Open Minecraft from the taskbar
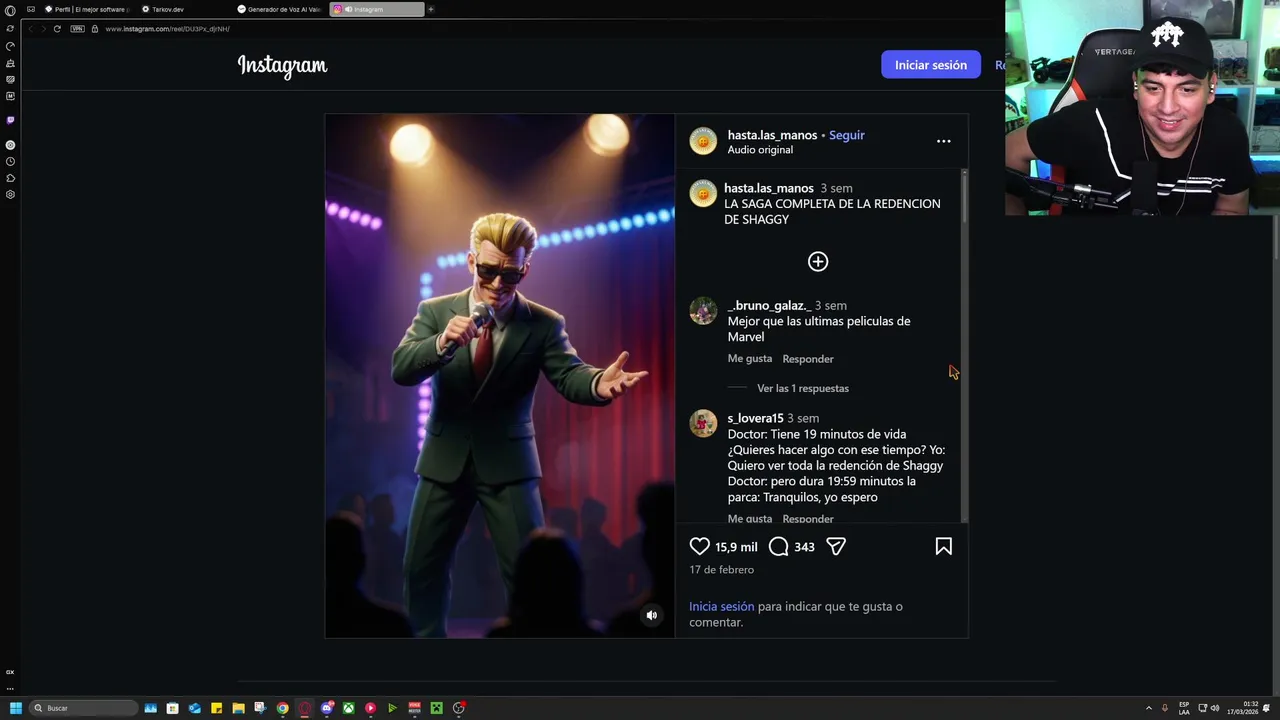 point(436,708)
